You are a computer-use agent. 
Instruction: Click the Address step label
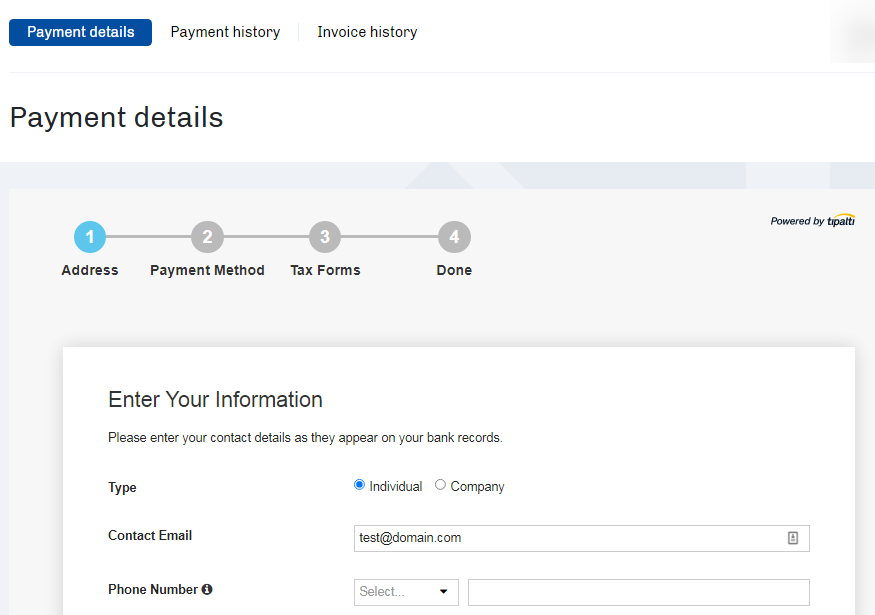90,270
